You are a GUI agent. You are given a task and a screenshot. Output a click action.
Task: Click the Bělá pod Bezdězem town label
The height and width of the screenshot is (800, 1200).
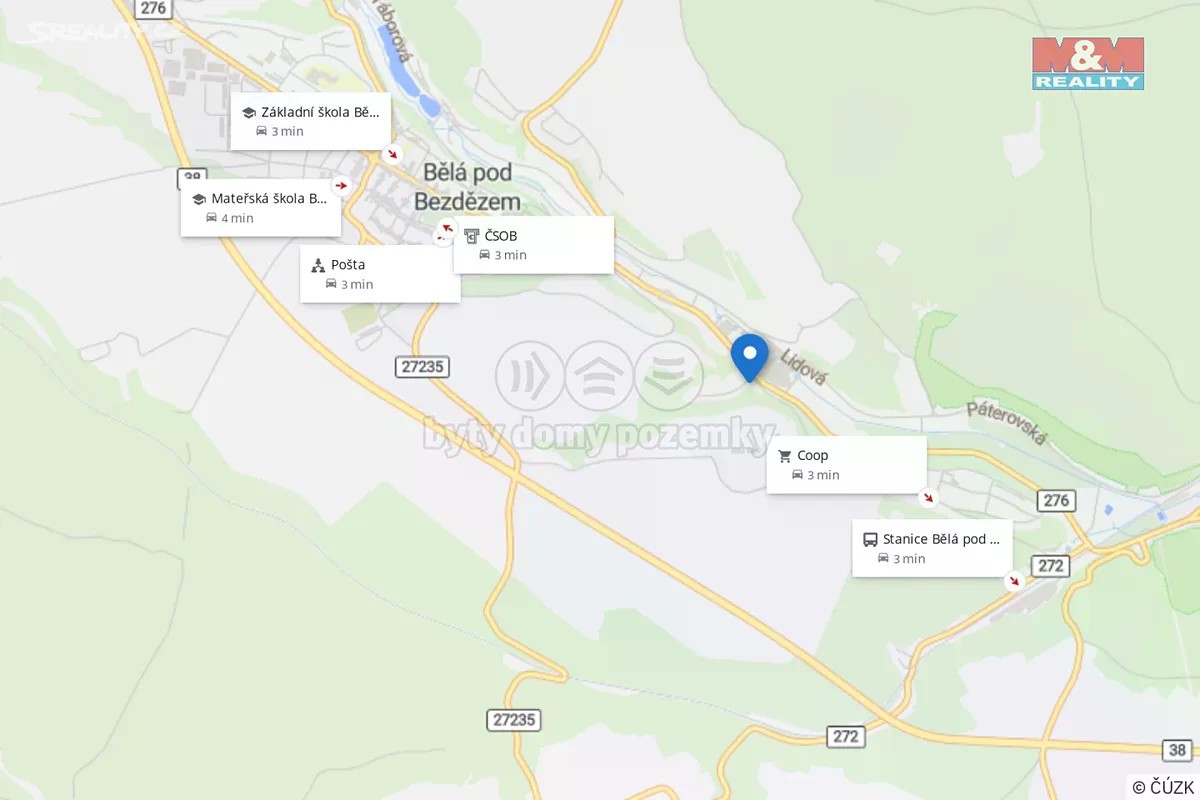tap(468, 186)
